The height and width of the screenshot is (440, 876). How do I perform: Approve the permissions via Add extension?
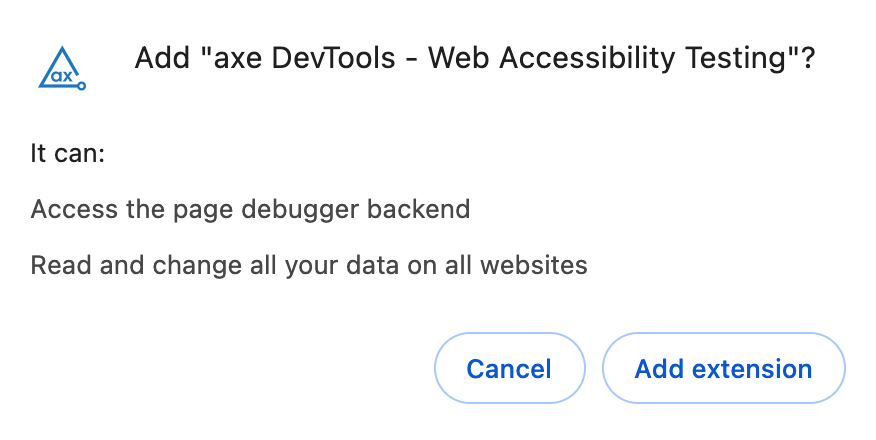pos(723,368)
